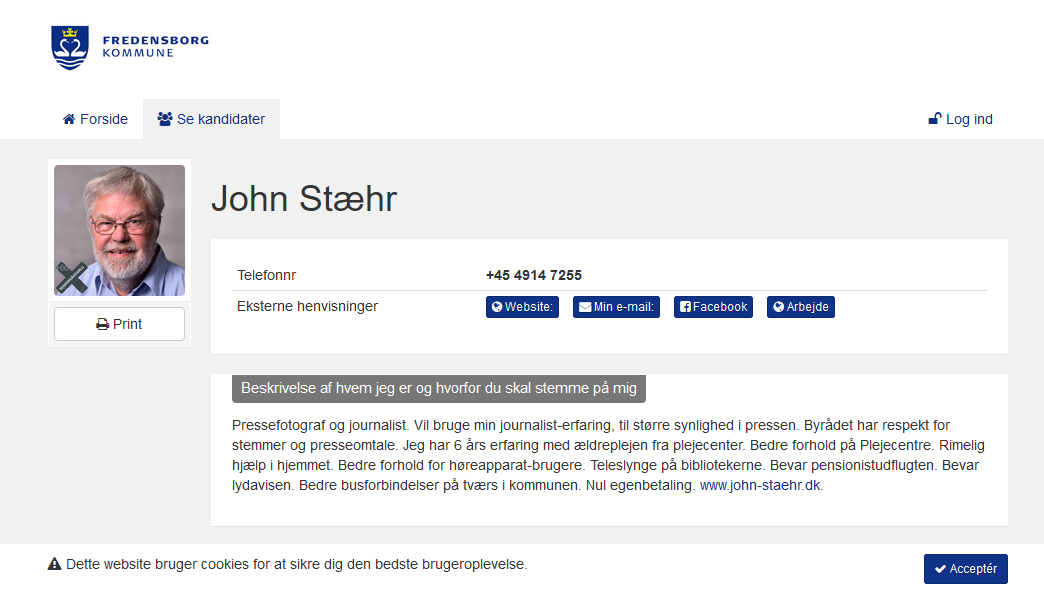The image size is (1044, 594).
Task: Click the Facebook logo icon
Action: coord(685,307)
